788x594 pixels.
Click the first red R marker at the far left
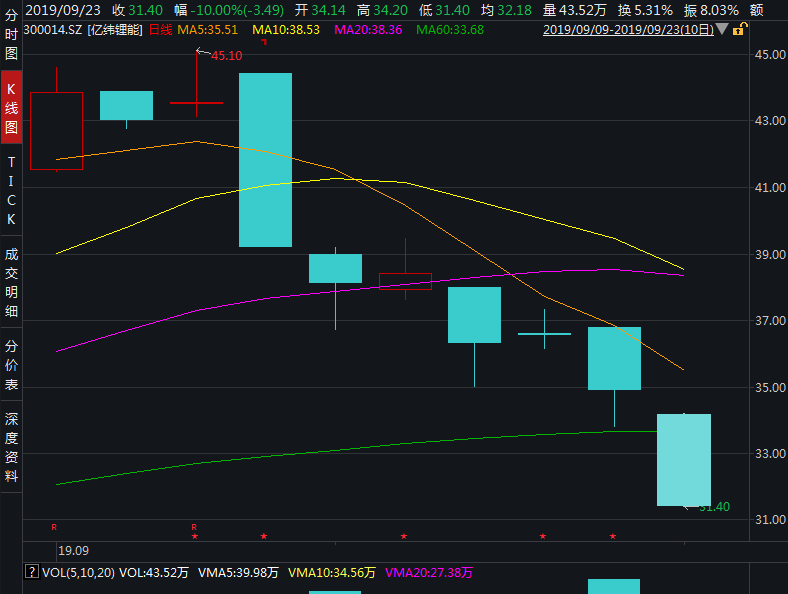tap(54, 526)
